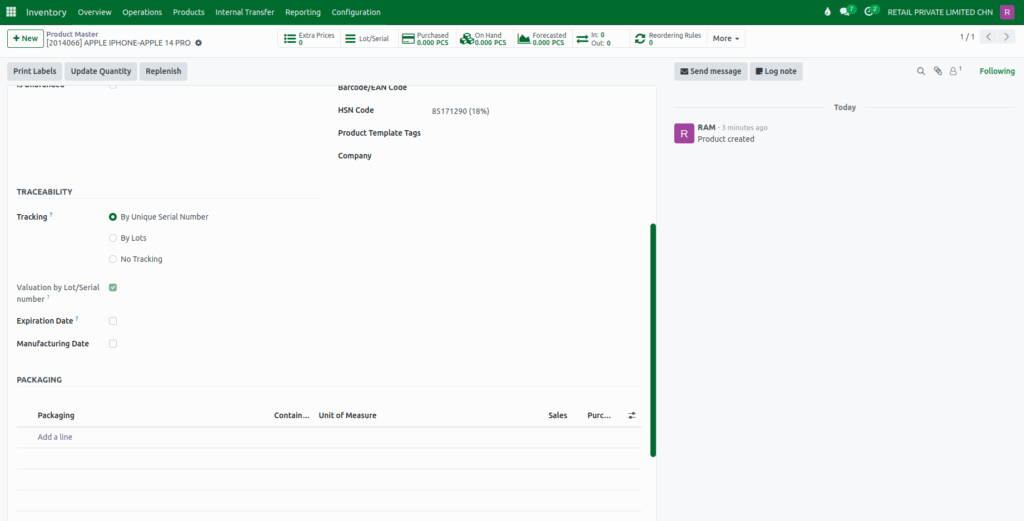Open the activities clock icon with badge
Image resolution: width=1024 pixels, height=521 pixels.
coord(871,11)
